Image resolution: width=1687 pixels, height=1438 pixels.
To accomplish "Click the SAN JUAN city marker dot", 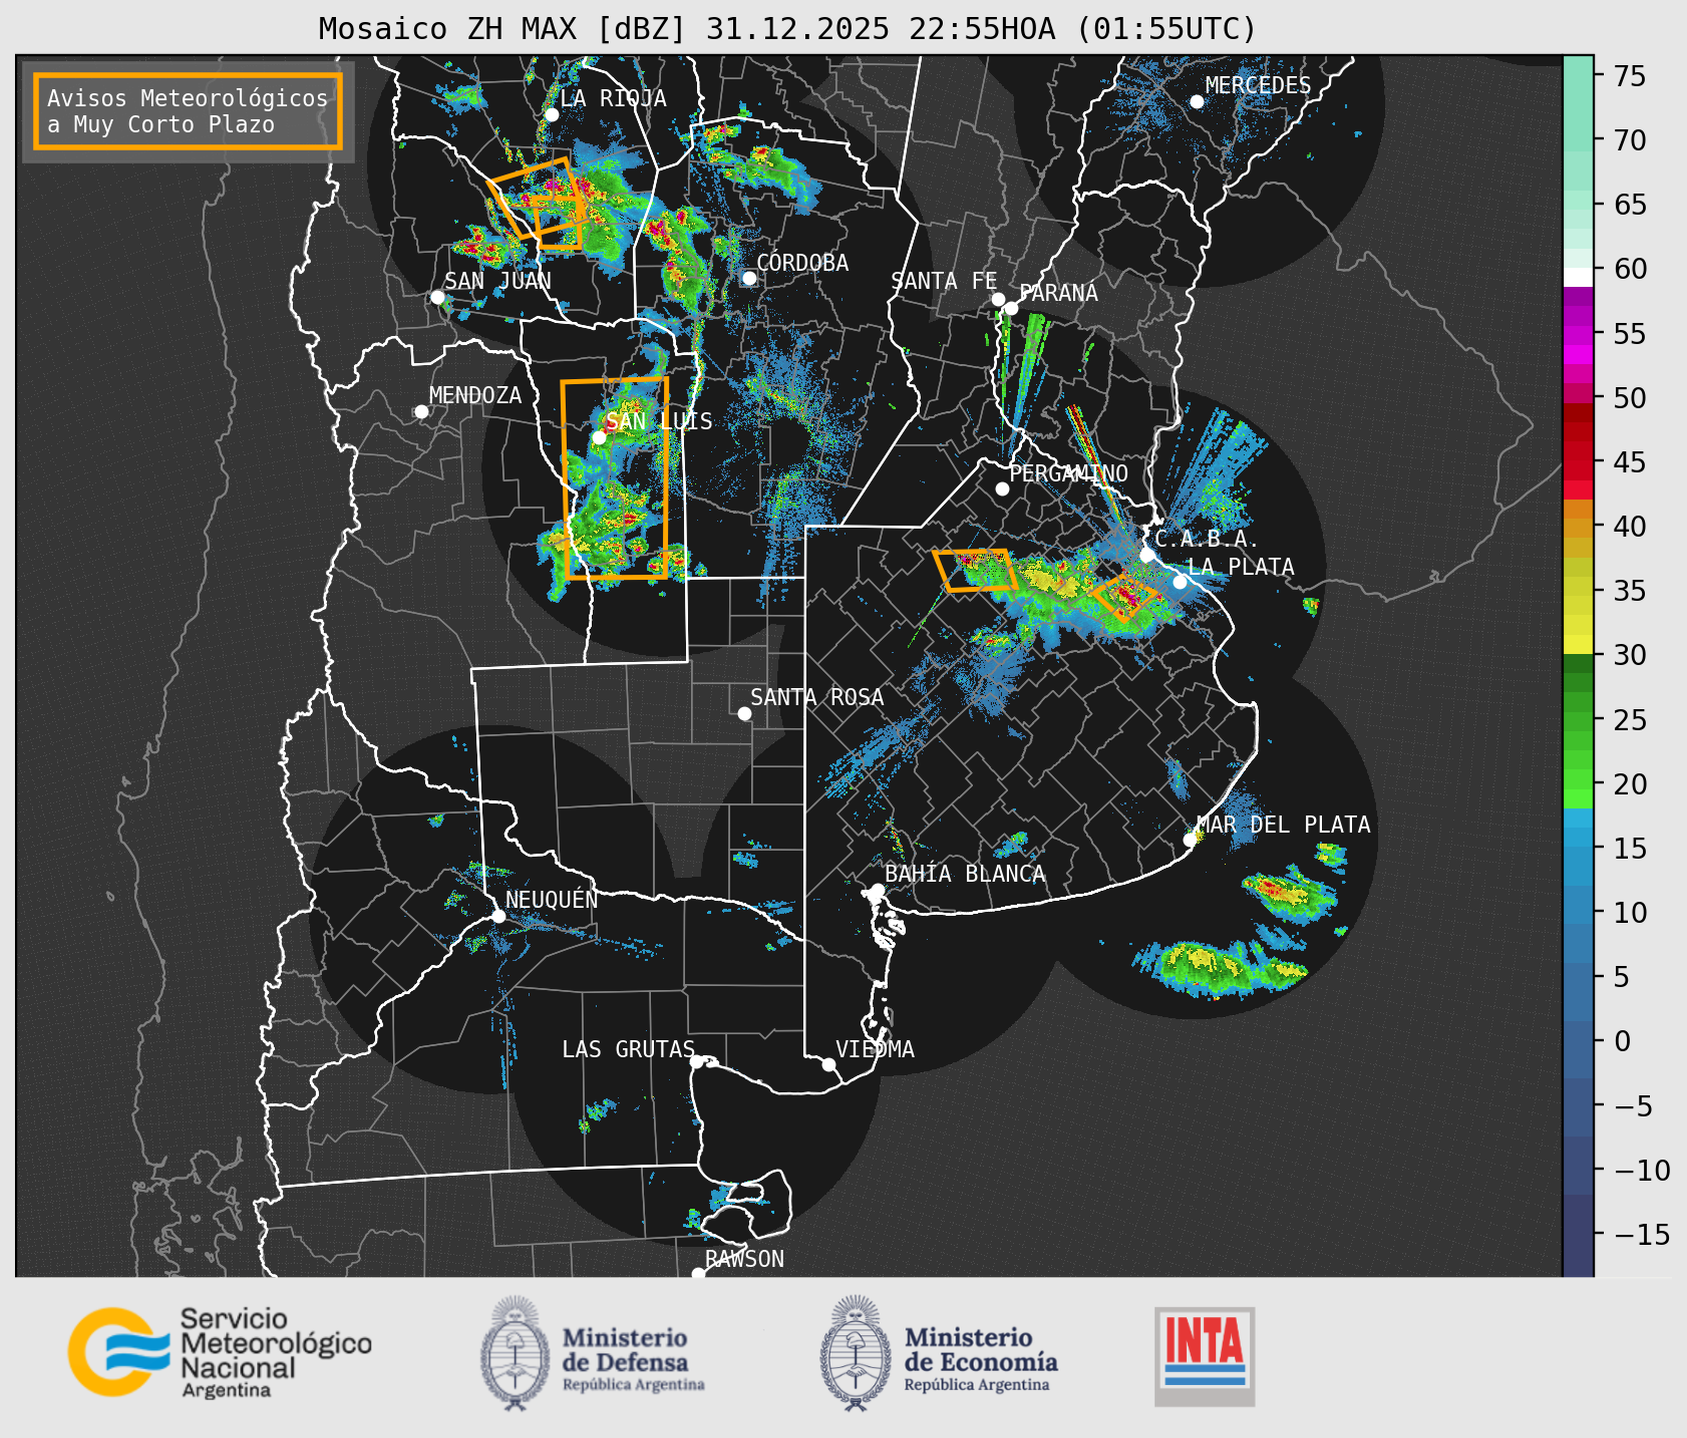I will point(437,297).
